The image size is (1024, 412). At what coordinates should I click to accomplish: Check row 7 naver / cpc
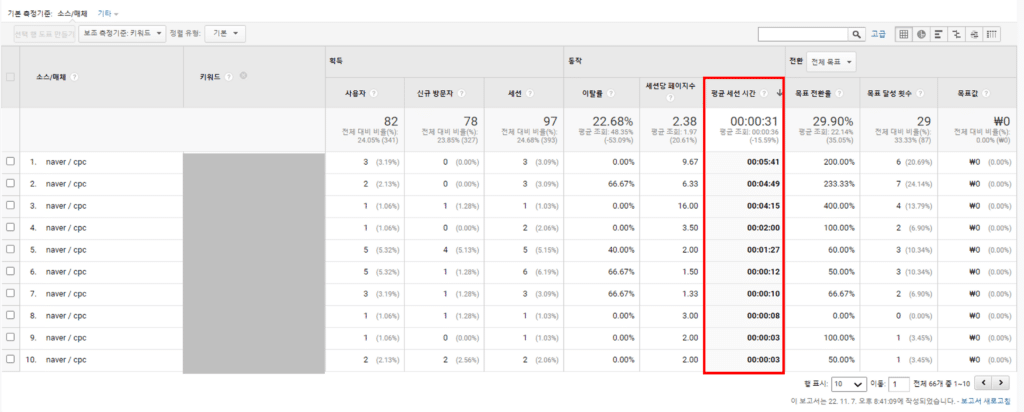click(x=10, y=294)
